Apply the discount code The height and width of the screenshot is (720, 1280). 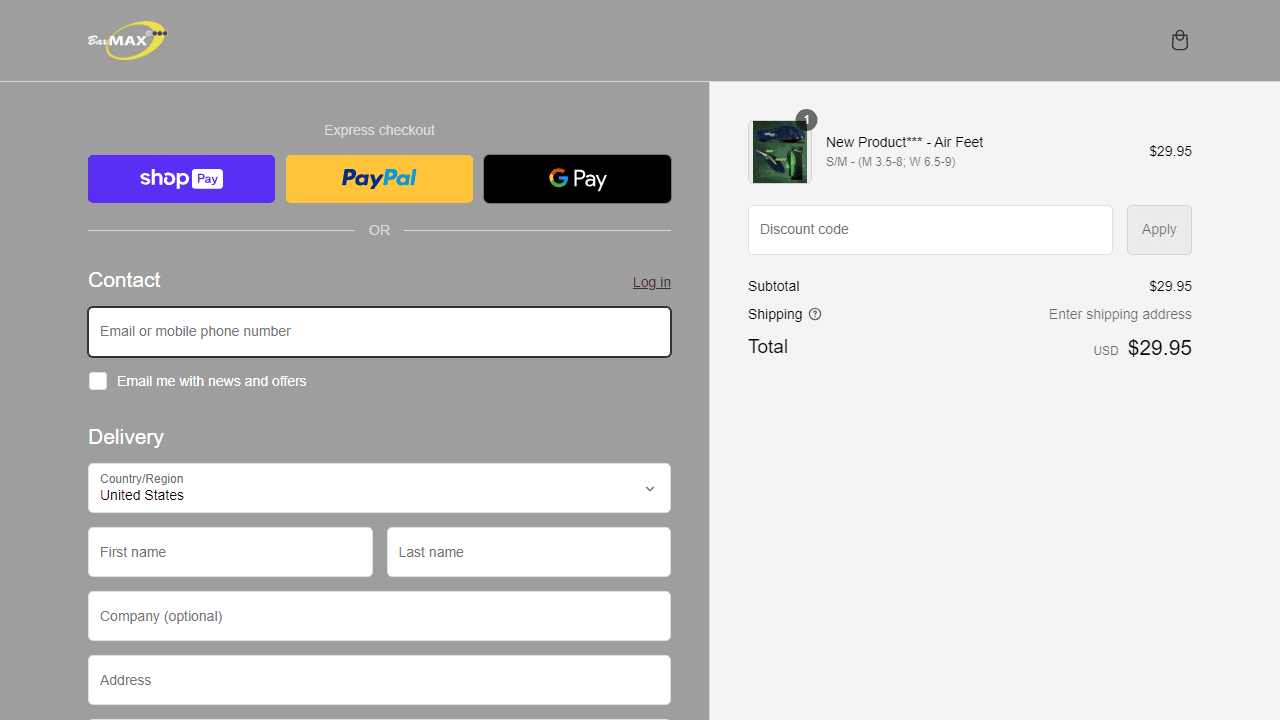click(x=1159, y=230)
